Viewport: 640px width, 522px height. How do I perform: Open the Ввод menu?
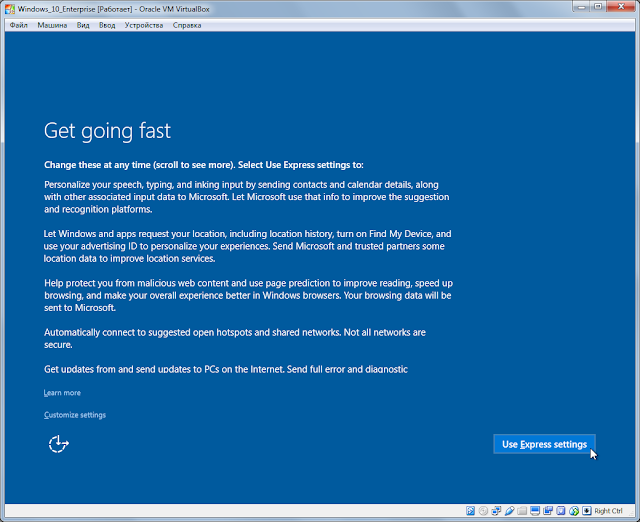click(107, 25)
